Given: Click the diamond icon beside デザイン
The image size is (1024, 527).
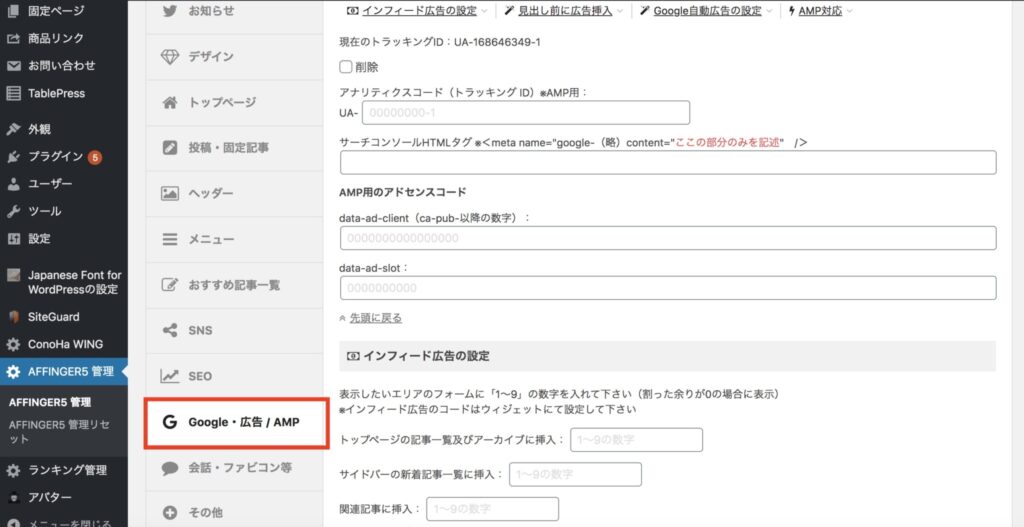Looking at the screenshot, I should pyautogui.click(x=170, y=57).
